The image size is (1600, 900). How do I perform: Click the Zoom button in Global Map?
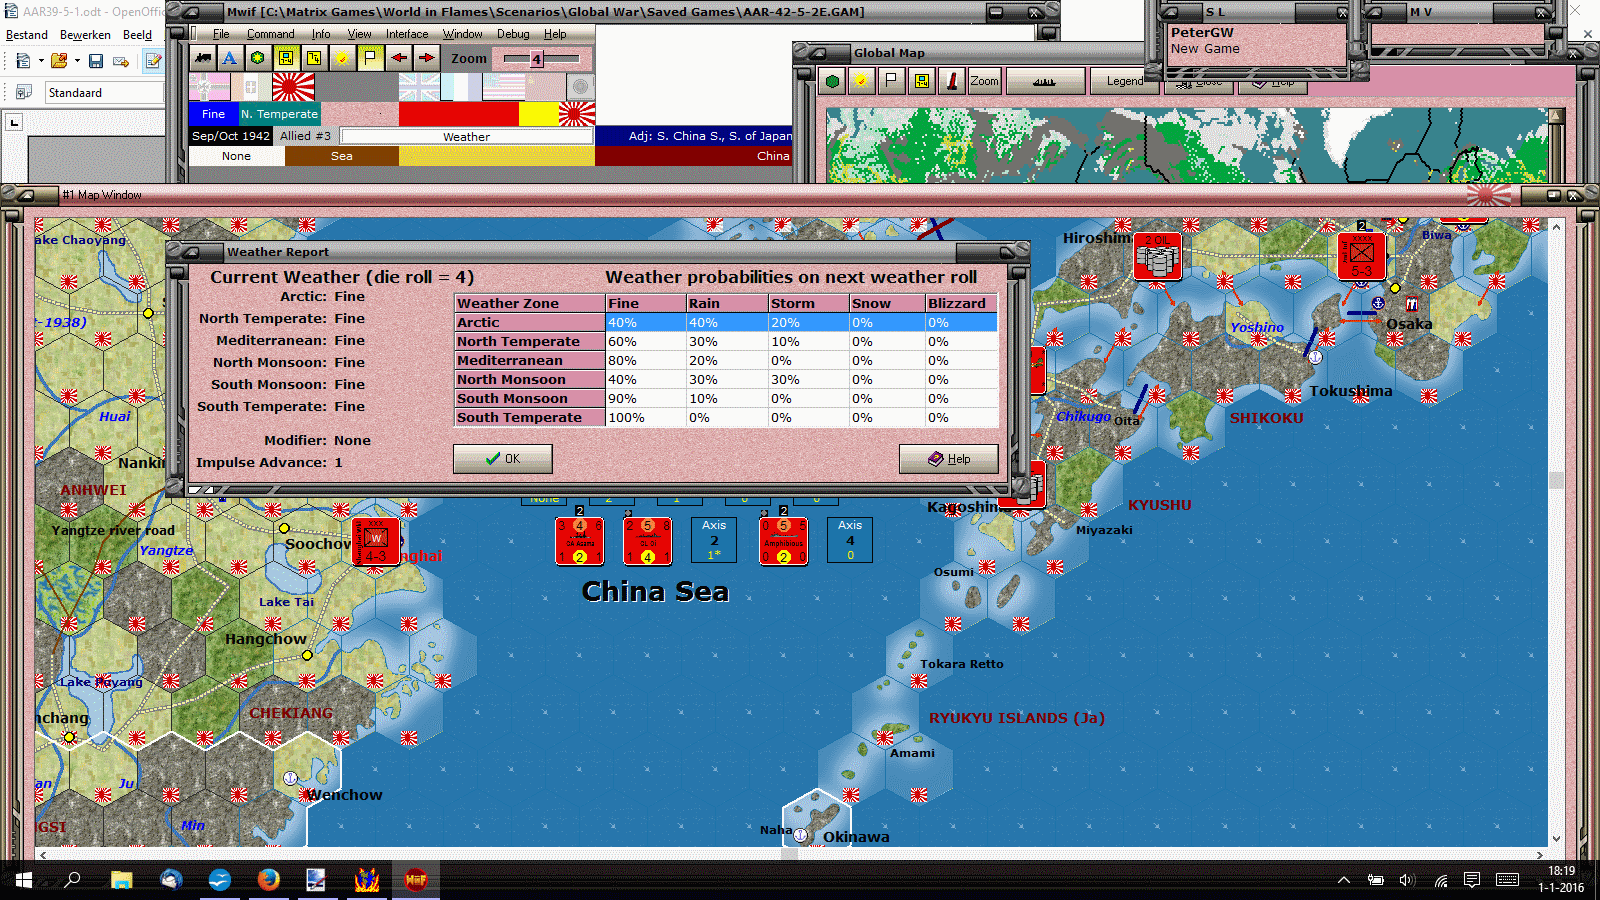click(984, 82)
